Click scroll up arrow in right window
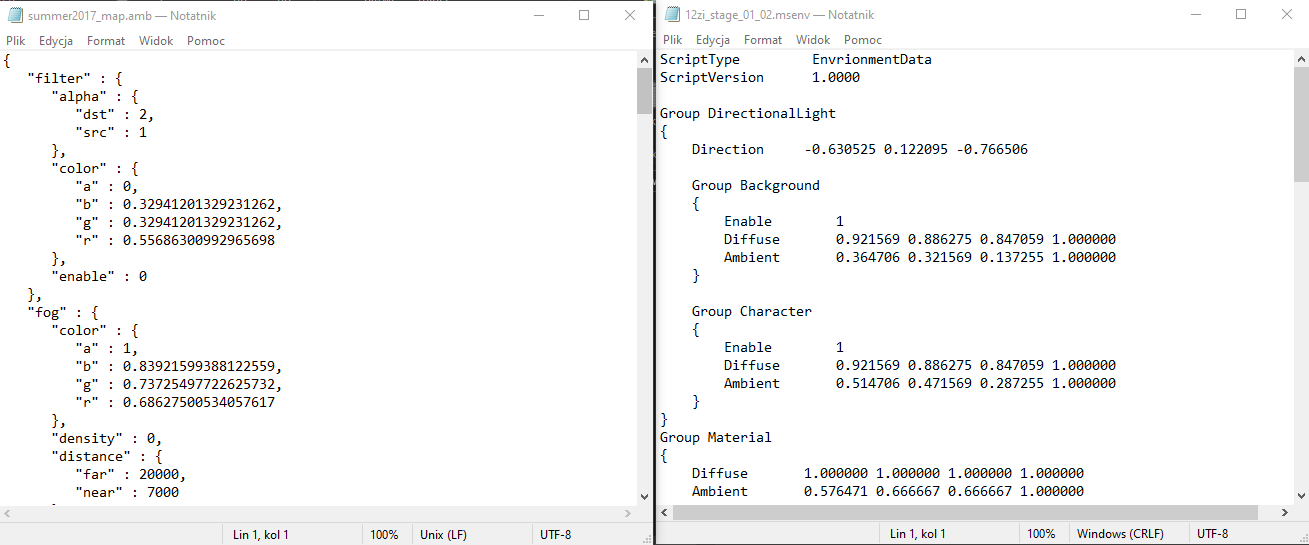1309x545 pixels. tap(1300, 60)
